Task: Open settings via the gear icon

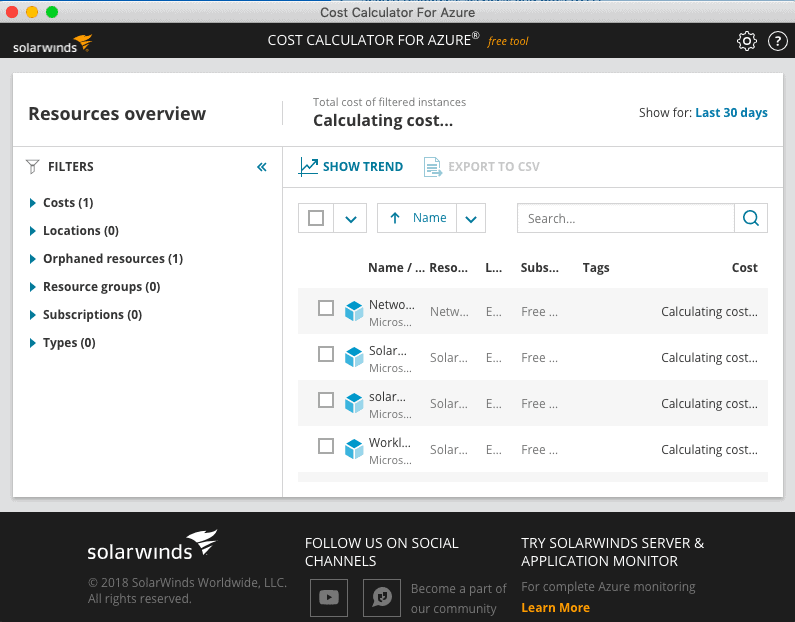Action: [746, 41]
